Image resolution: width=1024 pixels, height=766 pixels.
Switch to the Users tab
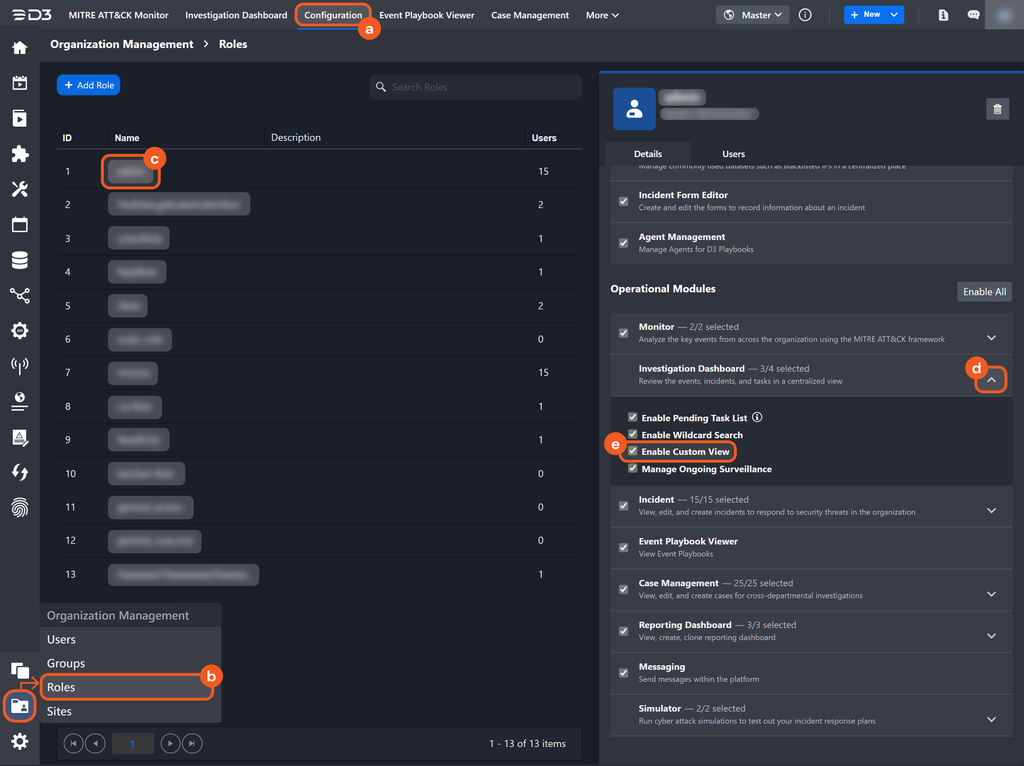point(733,154)
